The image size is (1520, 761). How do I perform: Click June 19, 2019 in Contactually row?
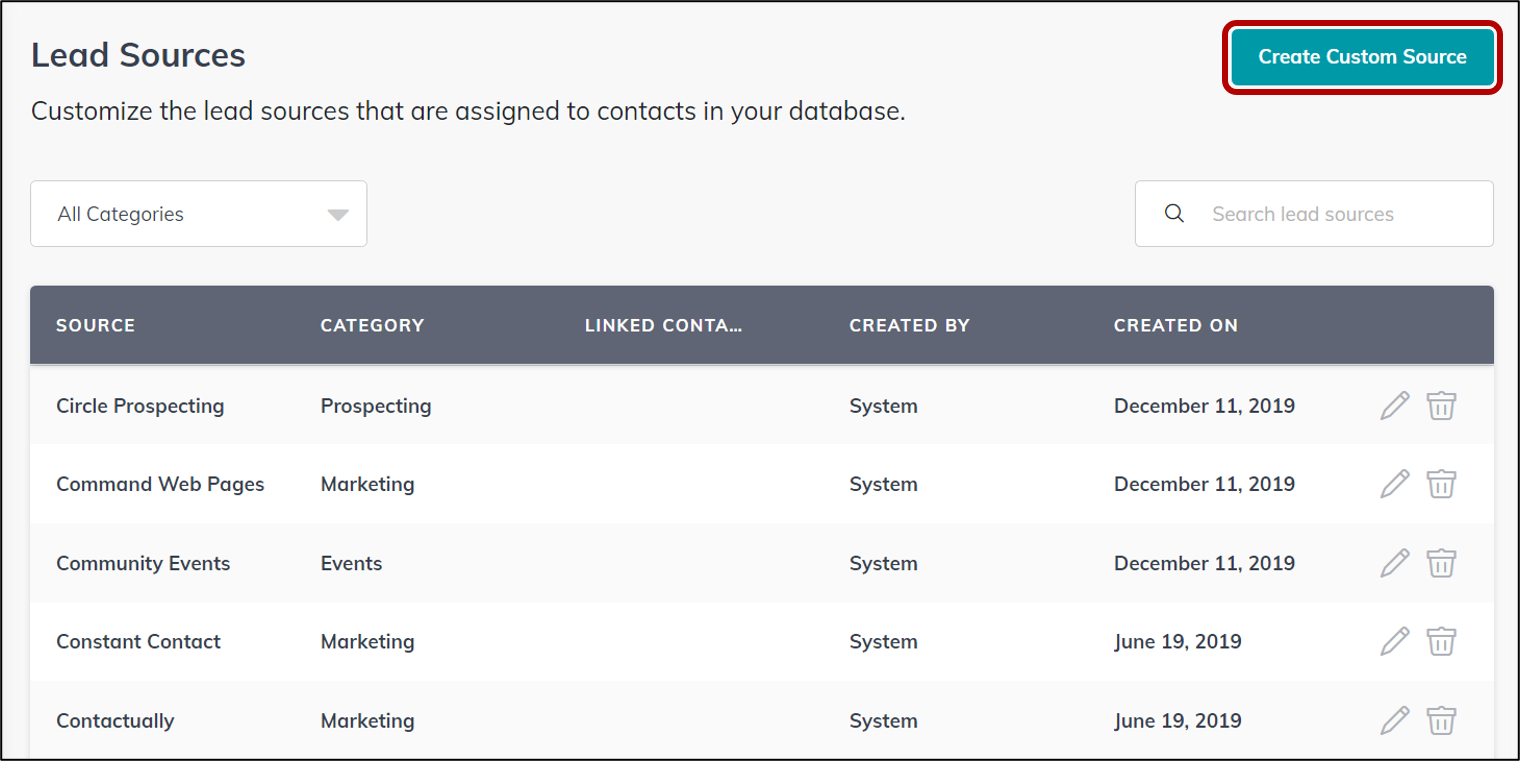pyautogui.click(x=1178, y=720)
